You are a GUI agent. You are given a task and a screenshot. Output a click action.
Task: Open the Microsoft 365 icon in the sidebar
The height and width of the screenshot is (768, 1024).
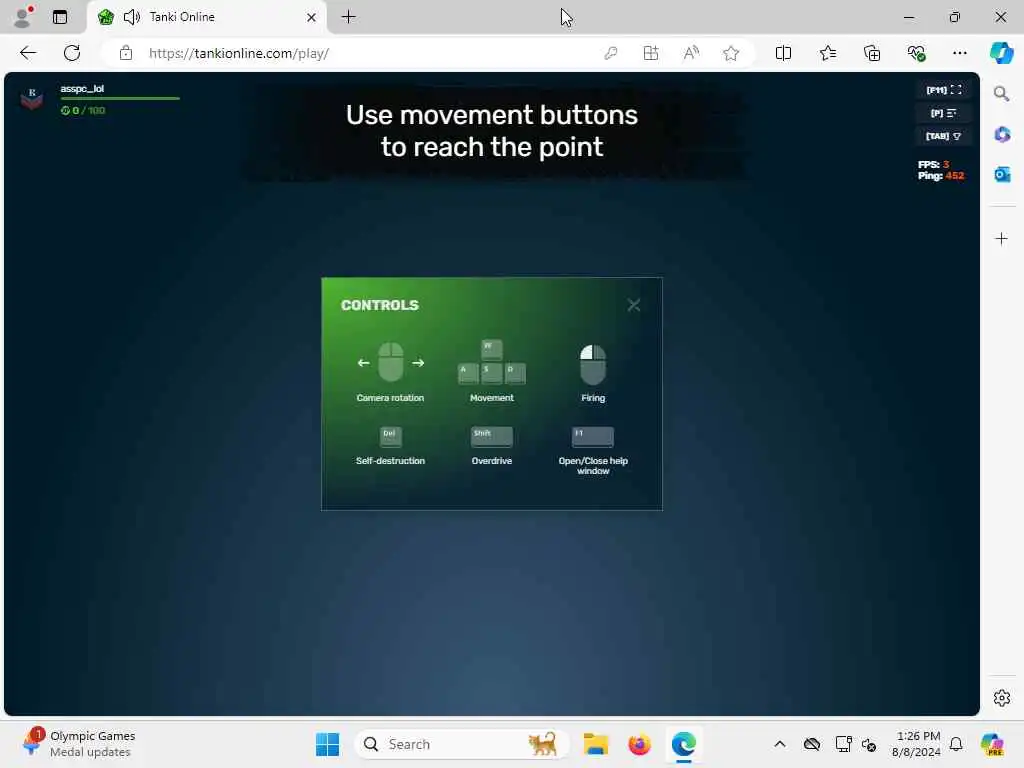[x=1002, y=135]
